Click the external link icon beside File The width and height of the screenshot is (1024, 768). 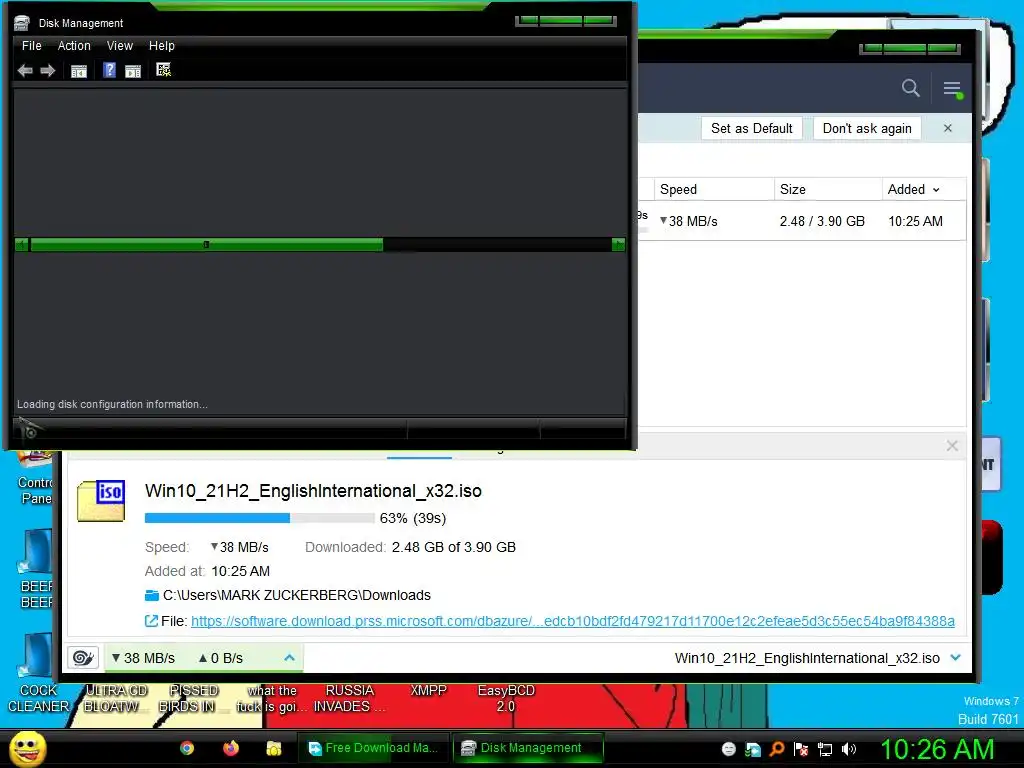[151, 620]
